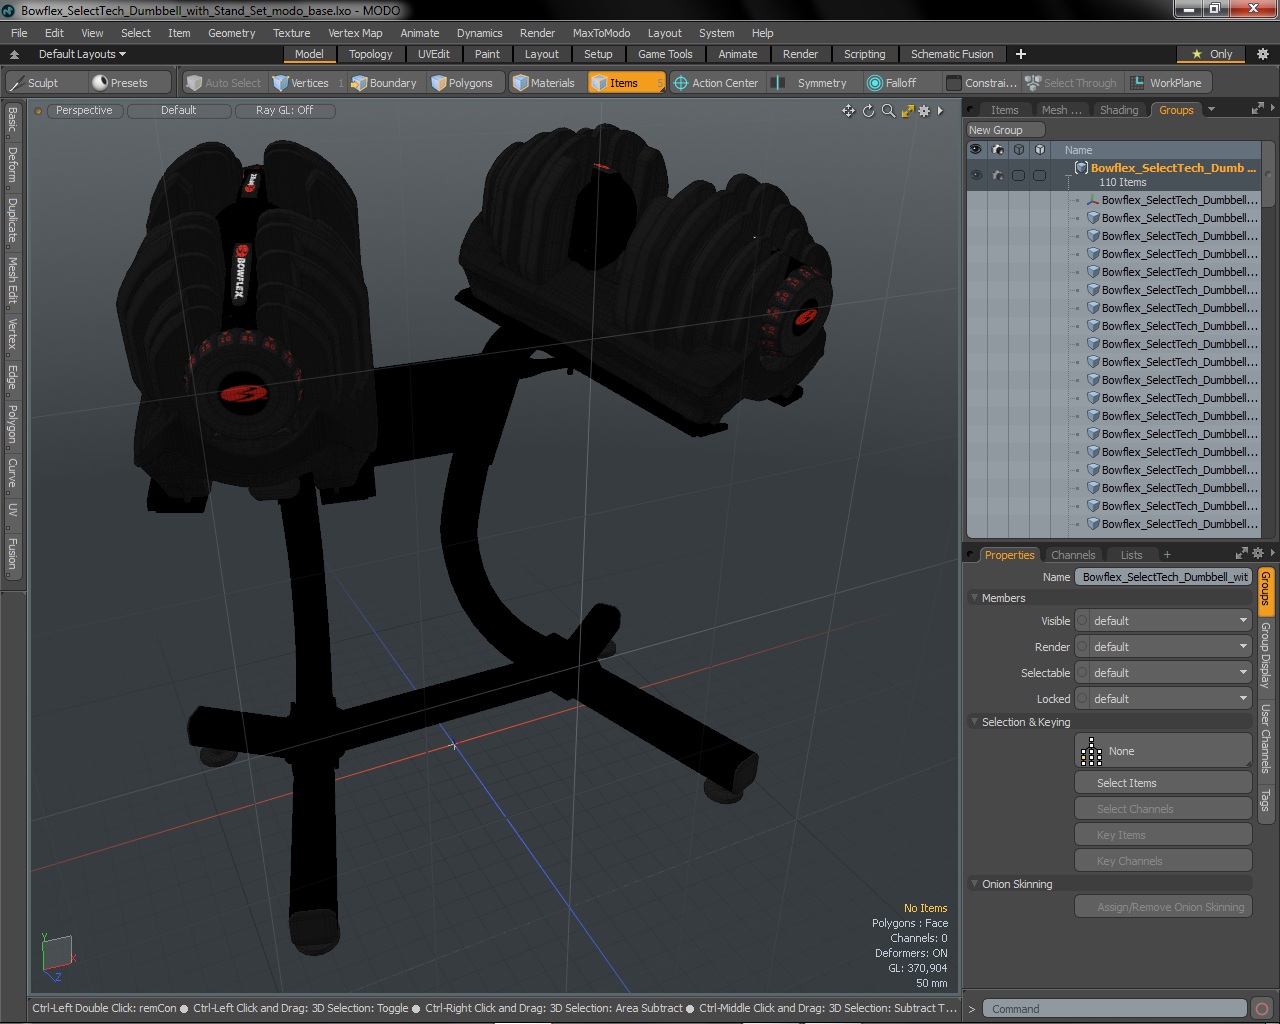The width and height of the screenshot is (1280, 1024).
Task: Toggle Auto Select option
Action: click(x=224, y=83)
